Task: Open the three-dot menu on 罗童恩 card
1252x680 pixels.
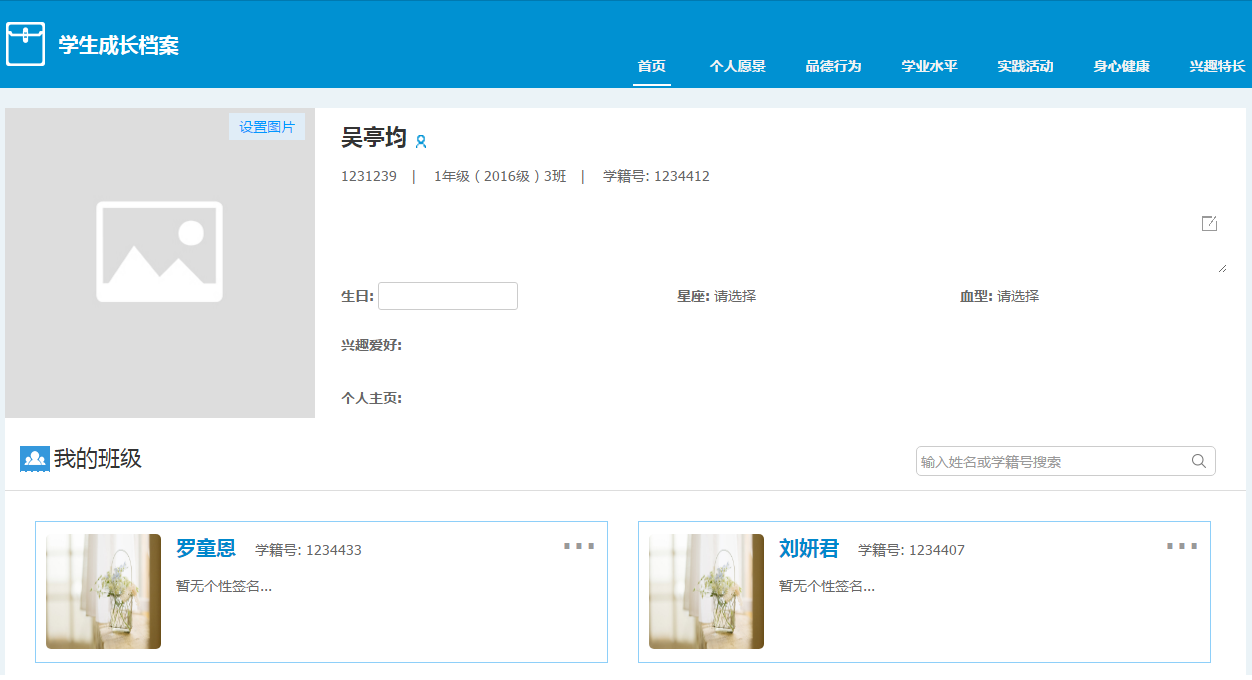Action: tap(579, 546)
